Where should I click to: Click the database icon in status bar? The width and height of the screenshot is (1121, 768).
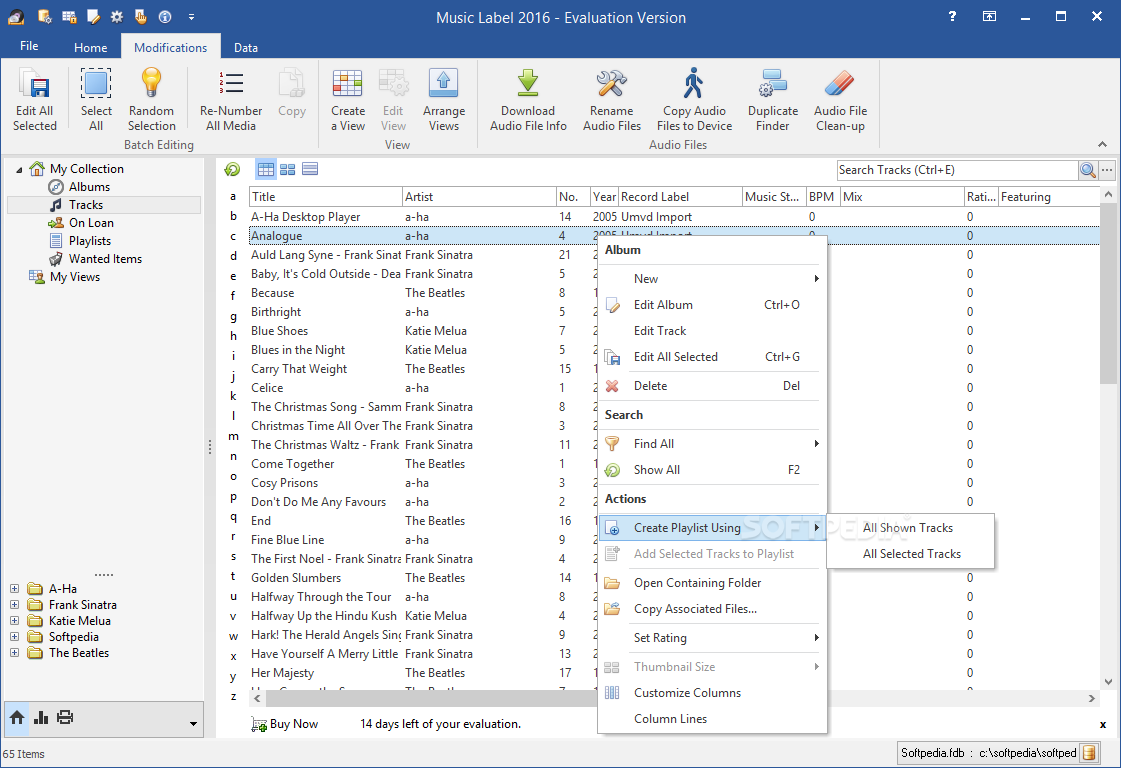(1089, 753)
